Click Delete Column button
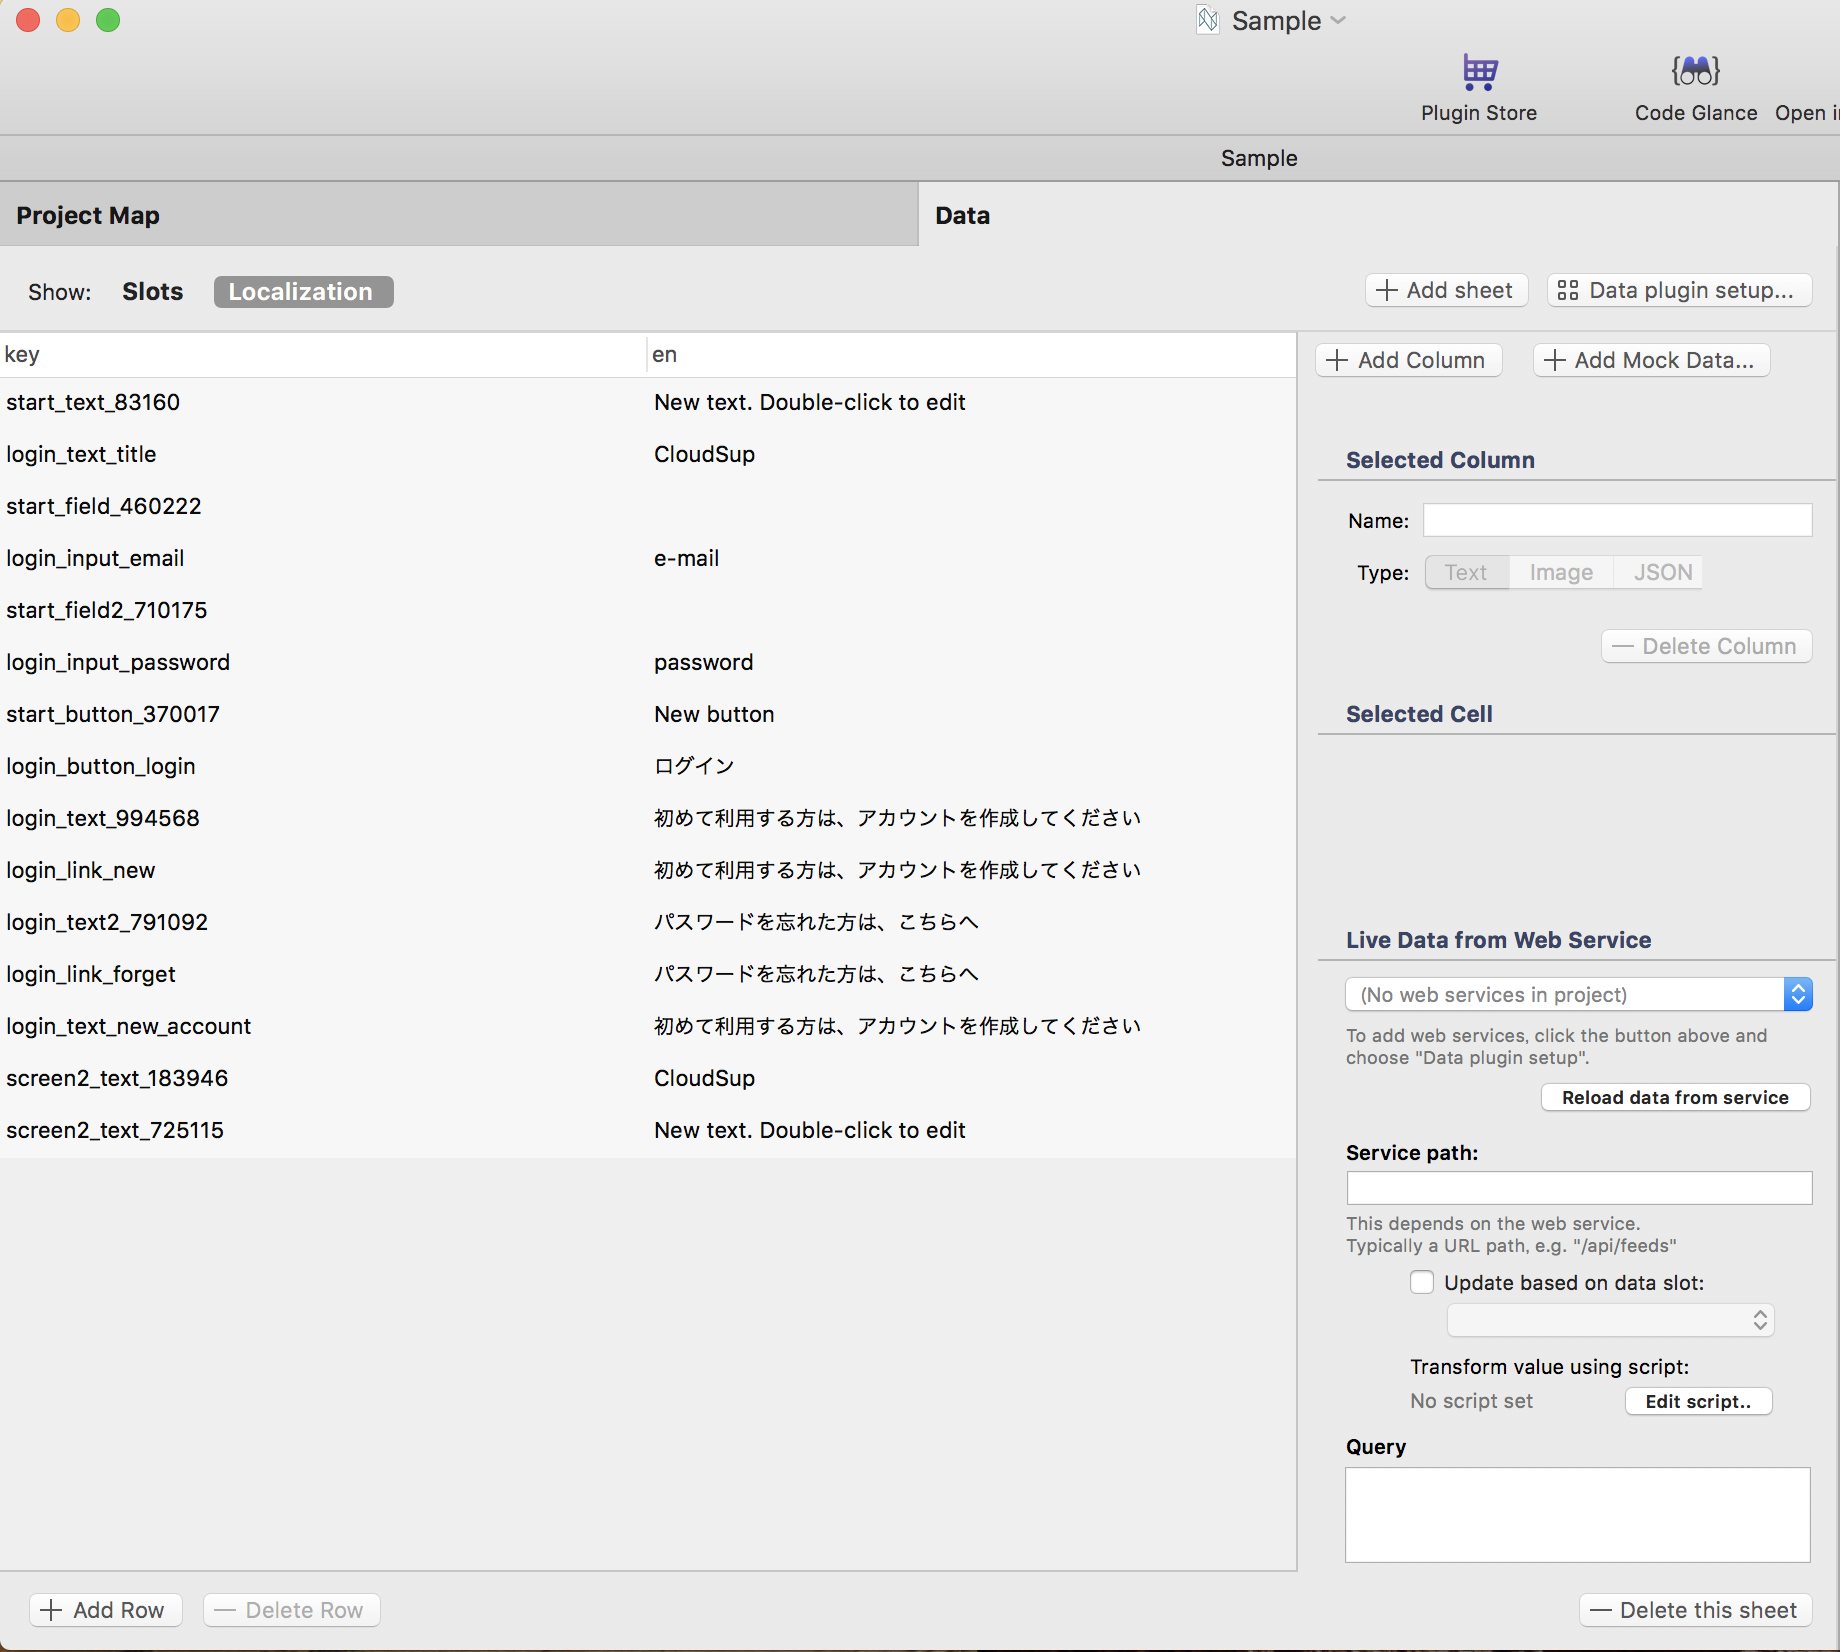The image size is (1840, 1652). click(1706, 646)
